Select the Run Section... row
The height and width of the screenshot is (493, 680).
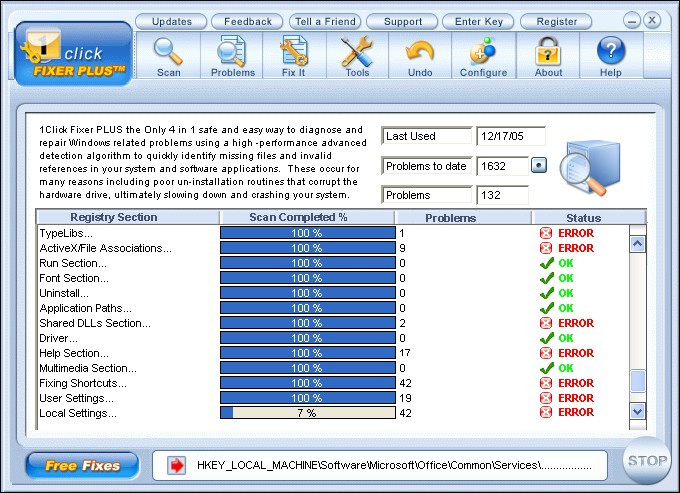(73, 263)
